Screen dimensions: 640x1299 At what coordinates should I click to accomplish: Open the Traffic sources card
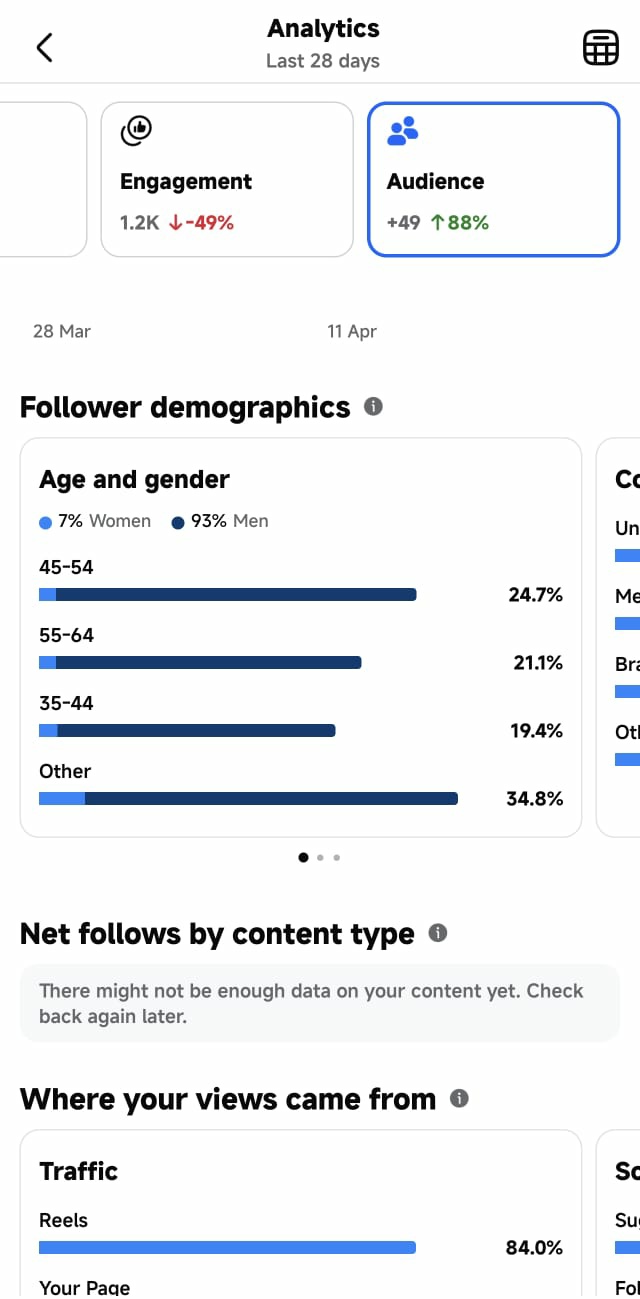click(x=301, y=1214)
